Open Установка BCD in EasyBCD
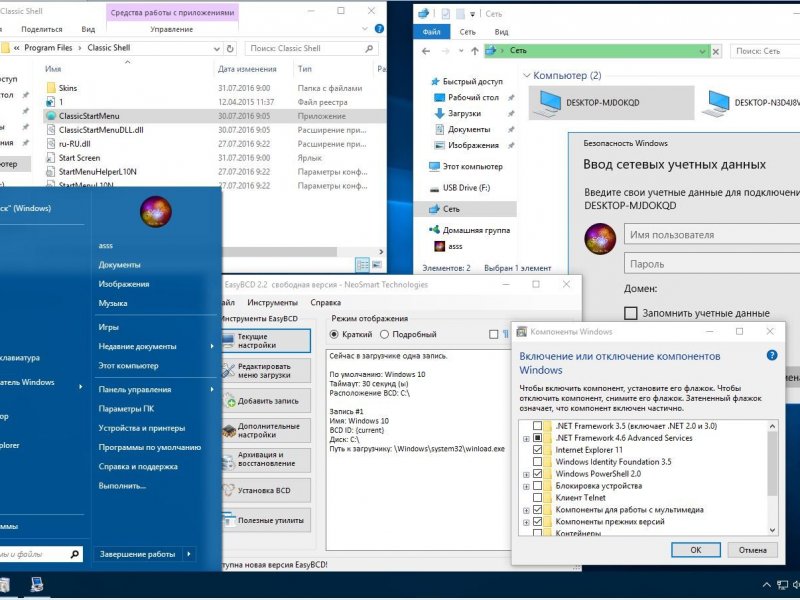The image size is (800, 600). (x=266, y=490)
